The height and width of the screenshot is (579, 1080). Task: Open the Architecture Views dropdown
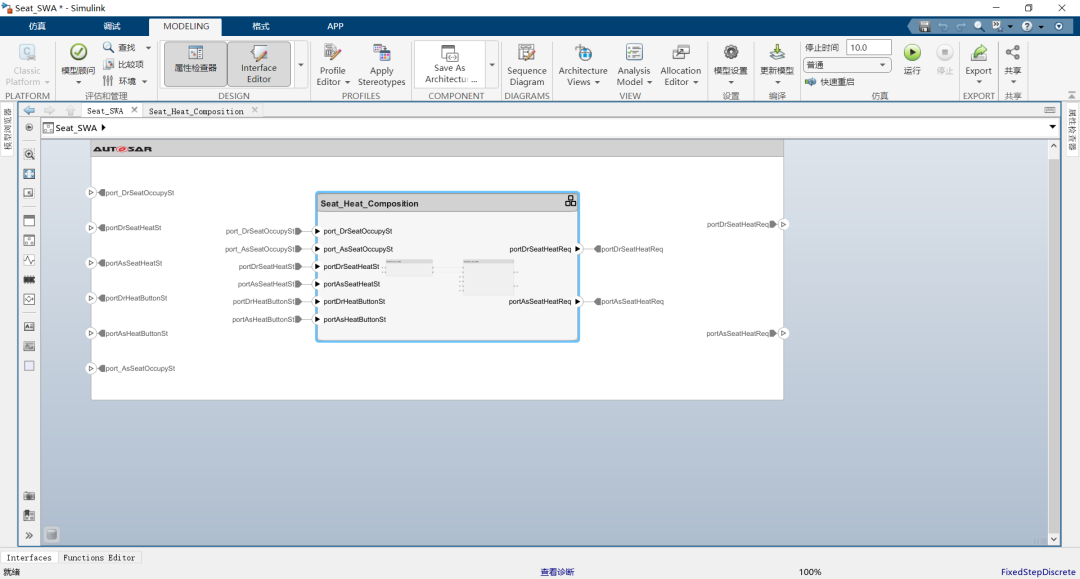click(583, 65)
